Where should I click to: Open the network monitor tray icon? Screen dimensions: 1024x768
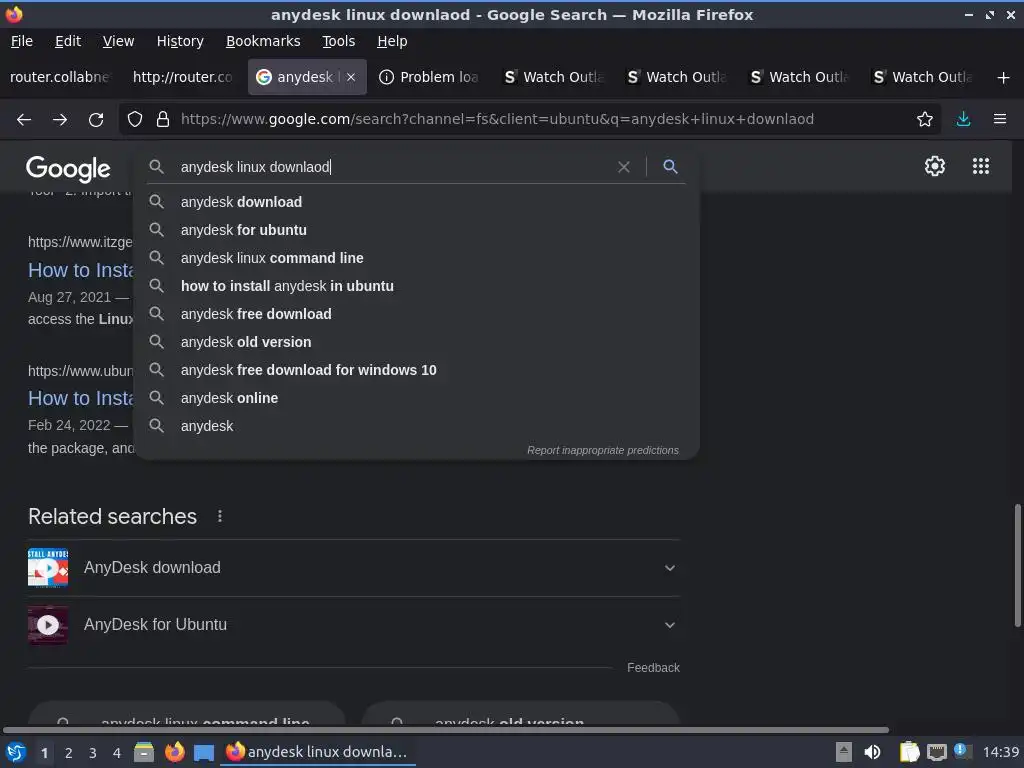[936, 752]
